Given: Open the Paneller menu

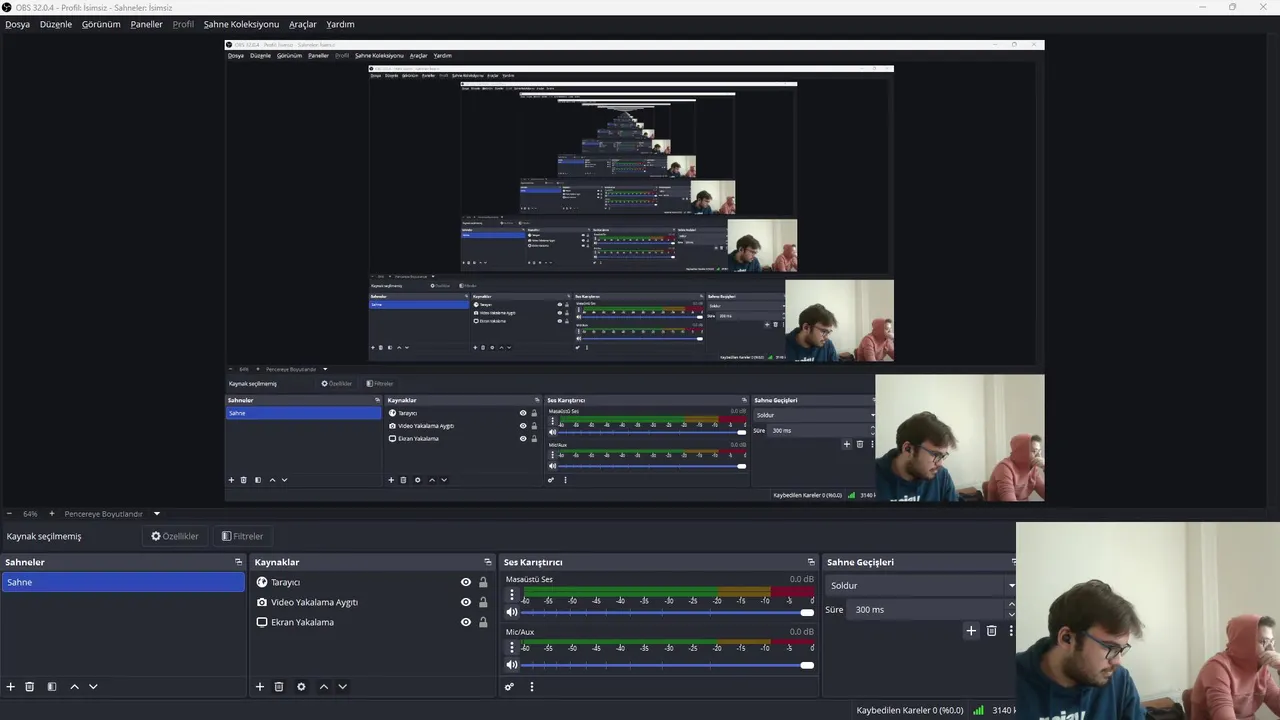Looking at the screenshot, I should tap(146, 24).
